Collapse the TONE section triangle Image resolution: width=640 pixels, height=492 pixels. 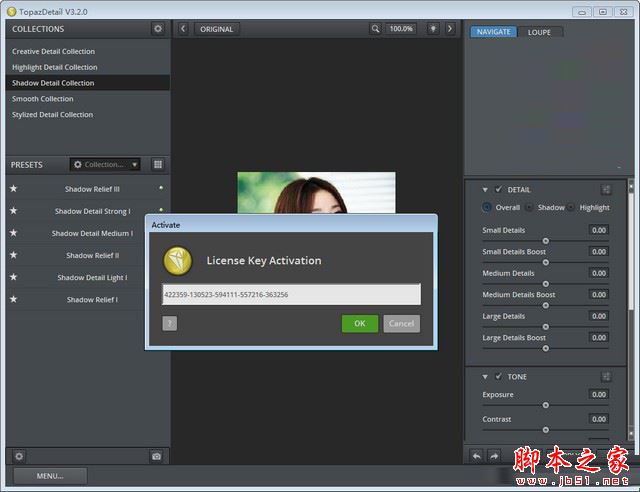pos(485,377)
